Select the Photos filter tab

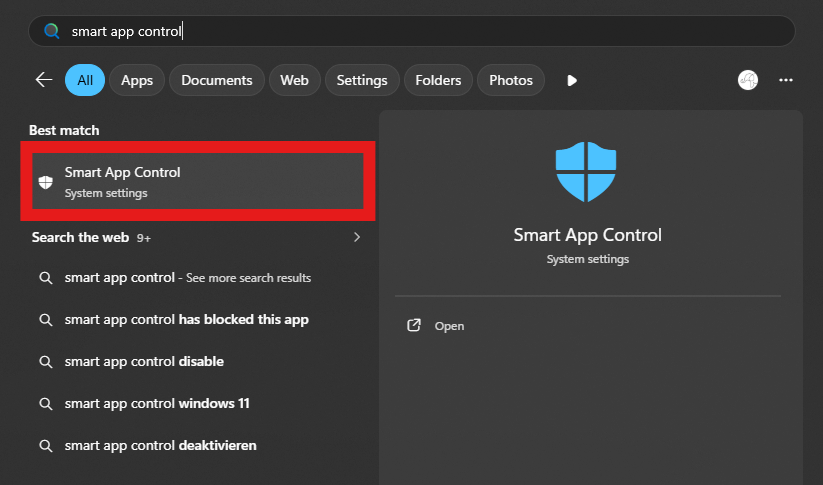pyautogui.click(x=511, y=80)
